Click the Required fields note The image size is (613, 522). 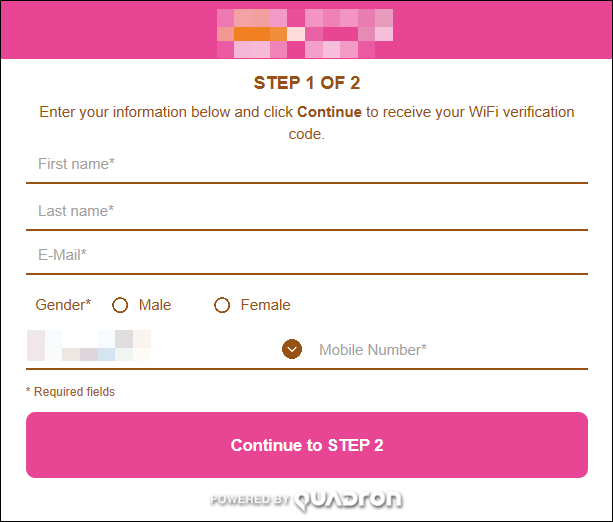(70, 392)
